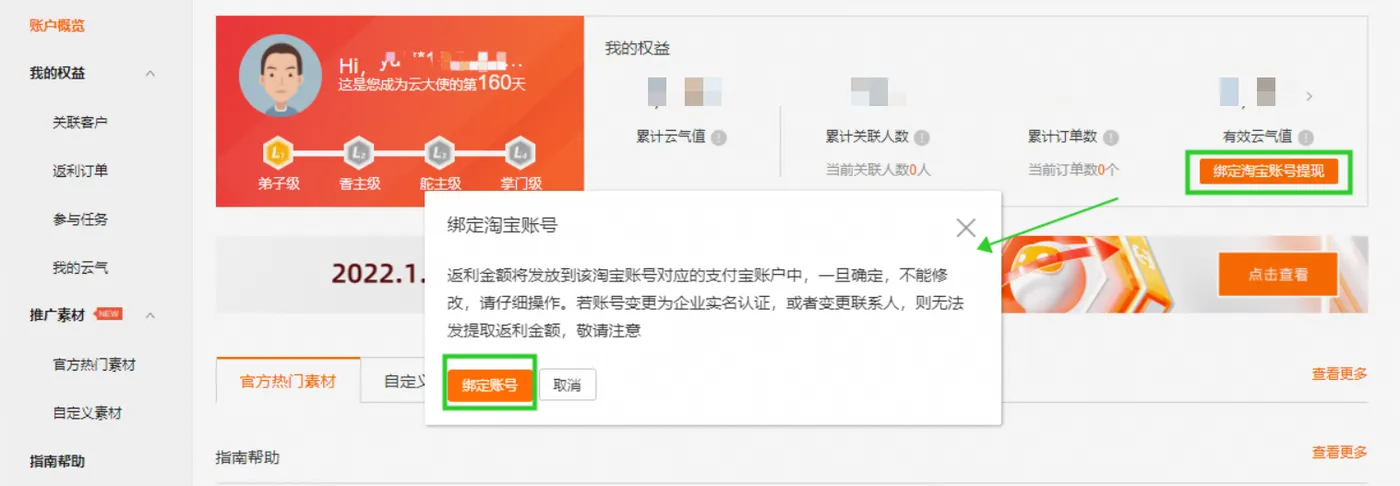Click the user avatar picture
The image size is (1400, 486).
281,76
